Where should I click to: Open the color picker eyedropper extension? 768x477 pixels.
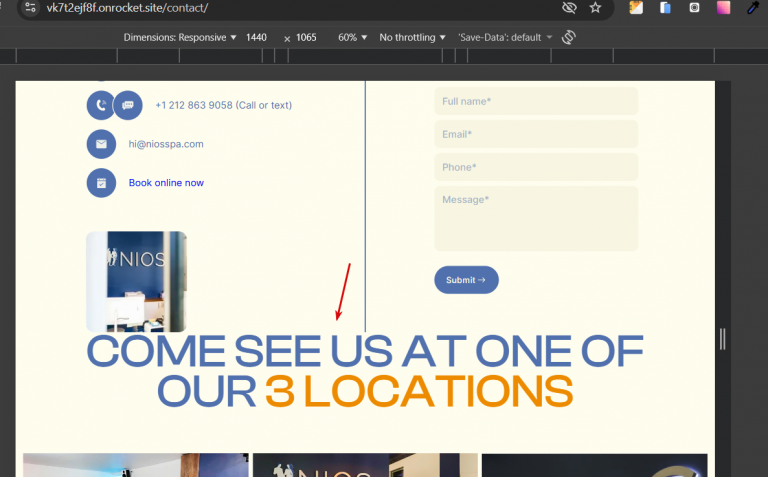point(753,7)
